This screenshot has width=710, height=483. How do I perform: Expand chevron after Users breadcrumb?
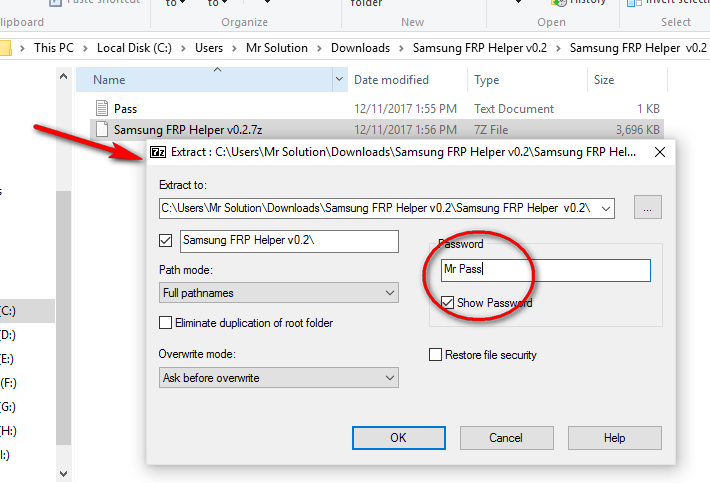[x=234, y=48]
